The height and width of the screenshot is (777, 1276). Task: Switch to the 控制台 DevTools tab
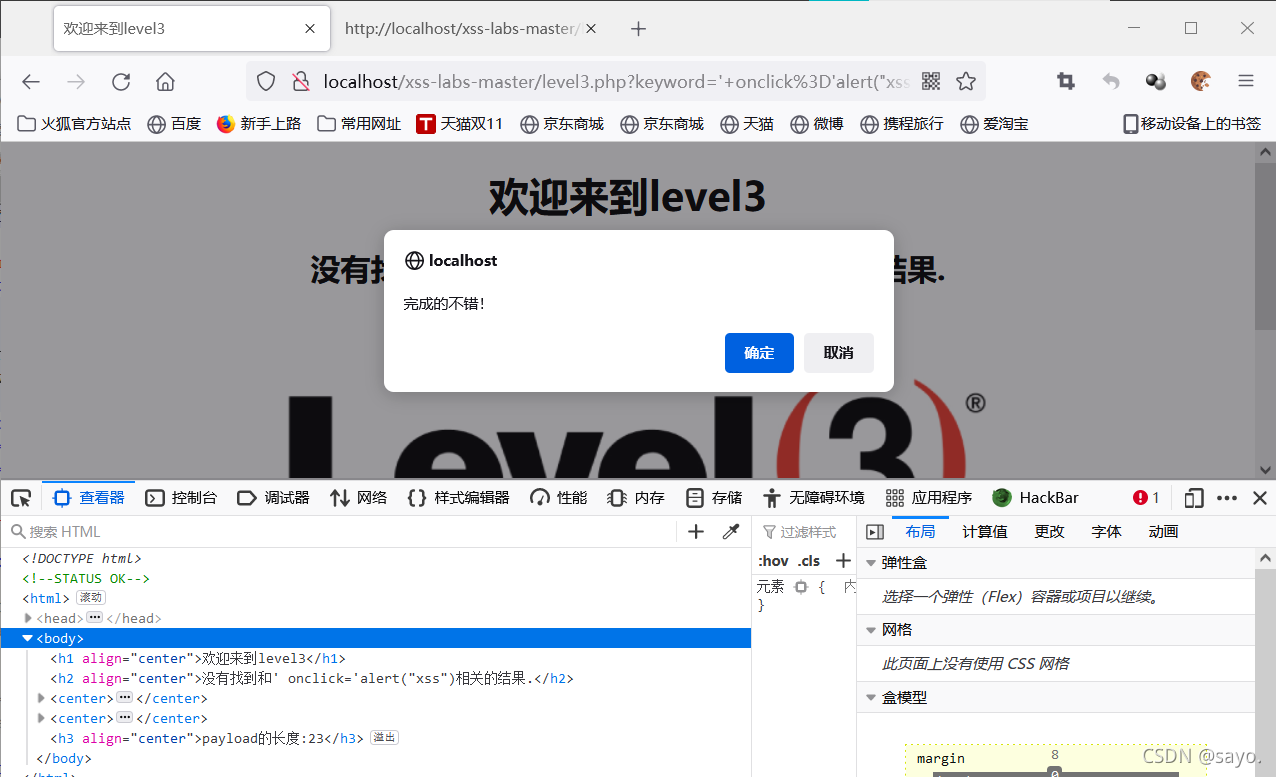tap(181, 497)
